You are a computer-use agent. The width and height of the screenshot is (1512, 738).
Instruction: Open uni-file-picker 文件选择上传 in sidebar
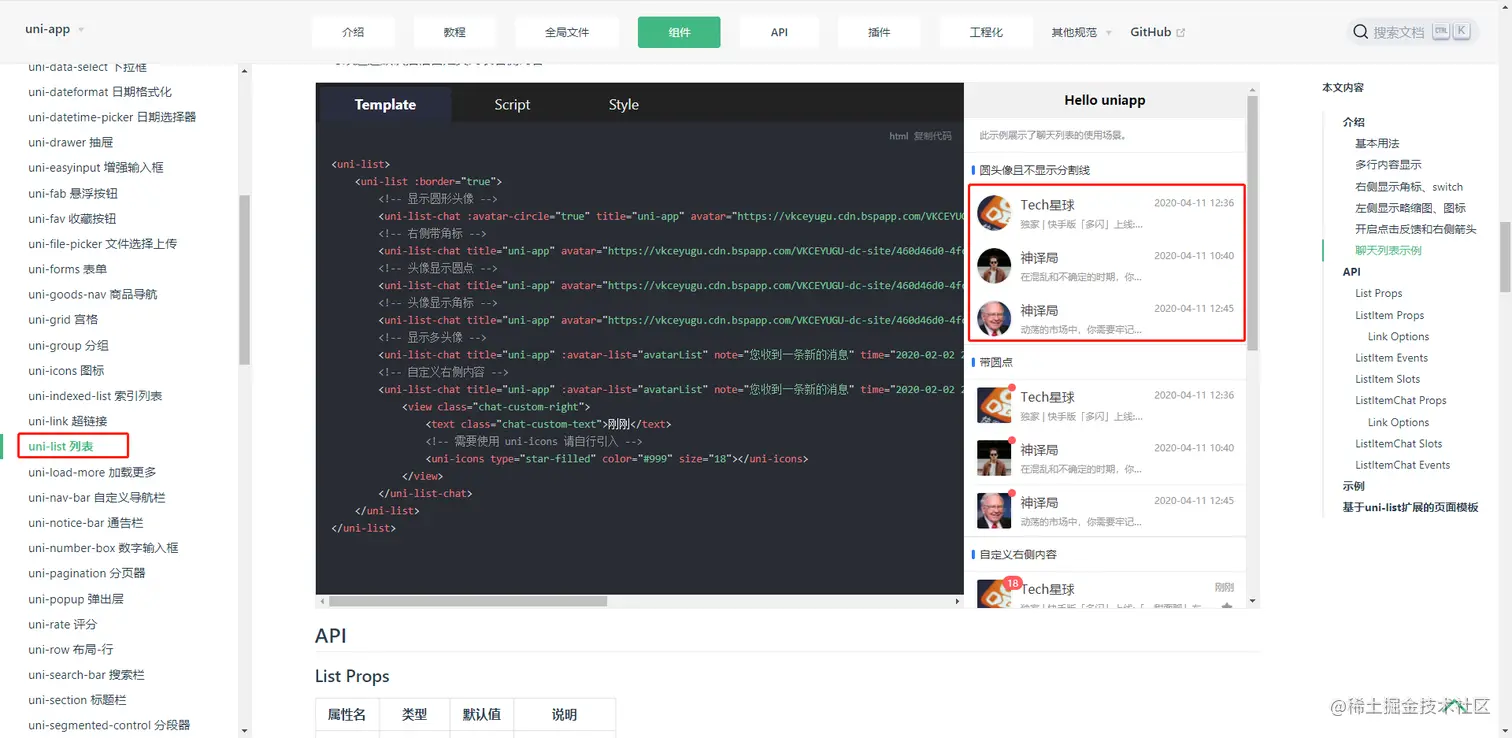point(103,243)
